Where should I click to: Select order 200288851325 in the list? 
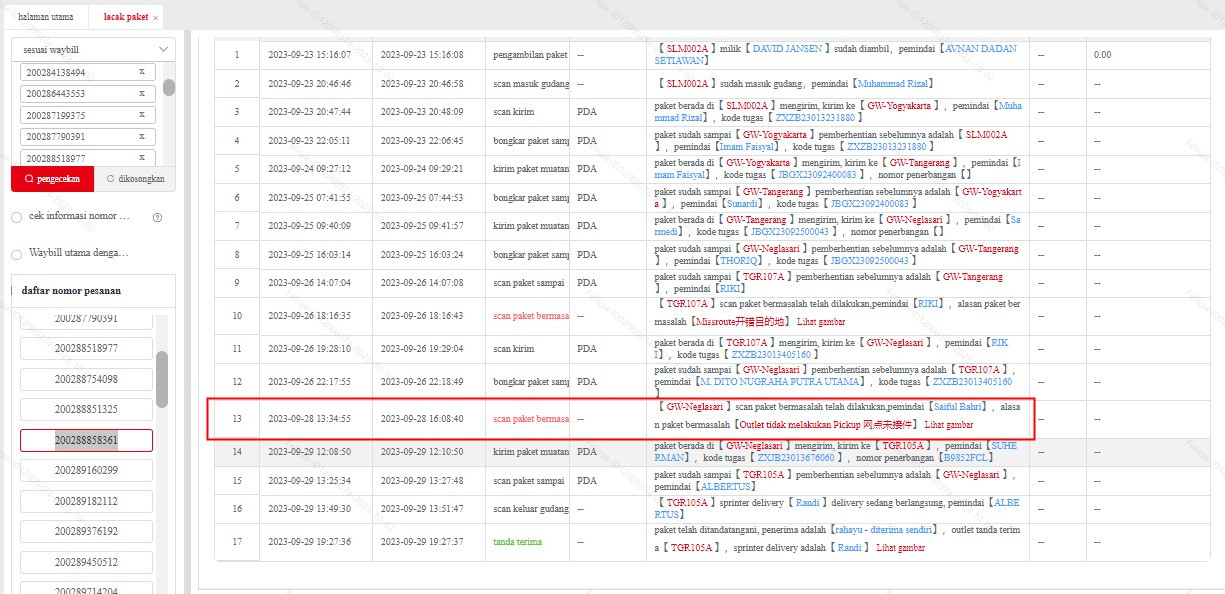pyautogui.click(x=86, y=409)
